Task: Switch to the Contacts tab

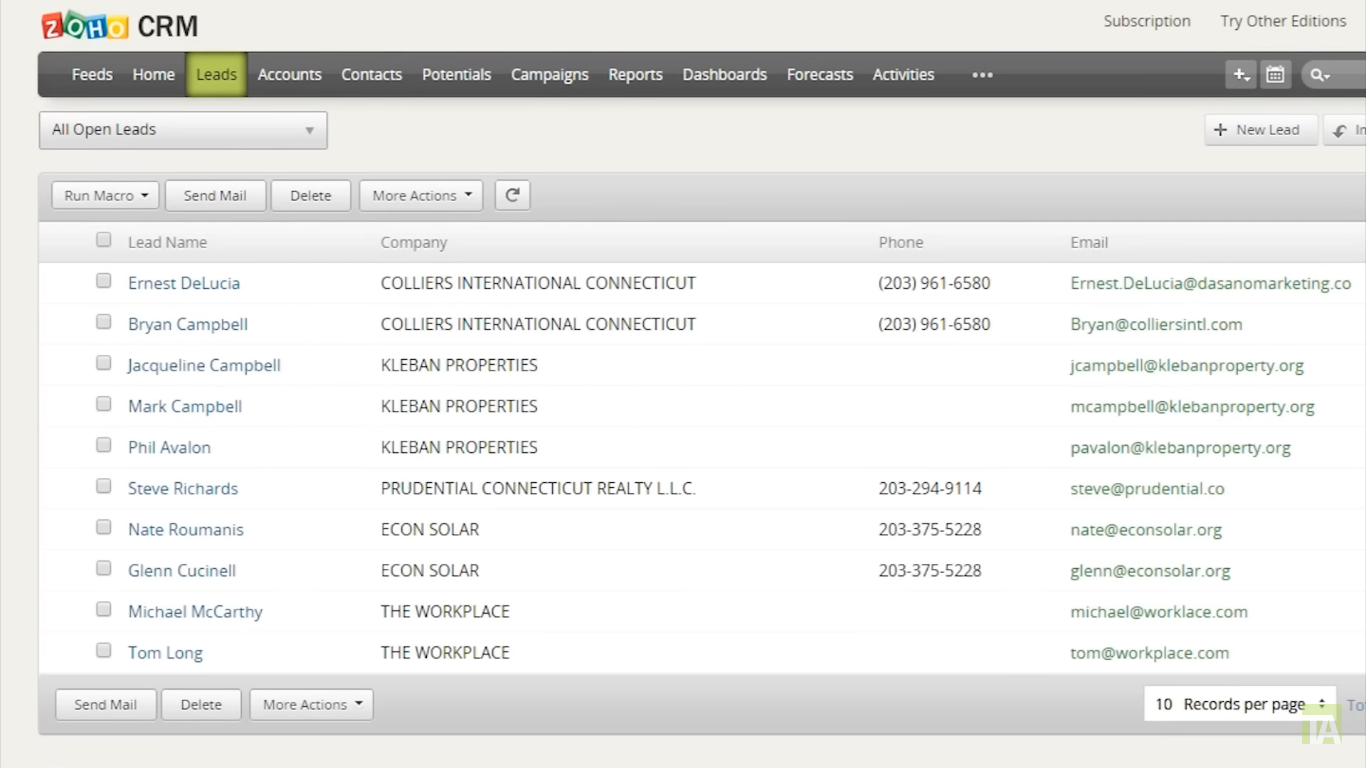Action: pos(371,75)
